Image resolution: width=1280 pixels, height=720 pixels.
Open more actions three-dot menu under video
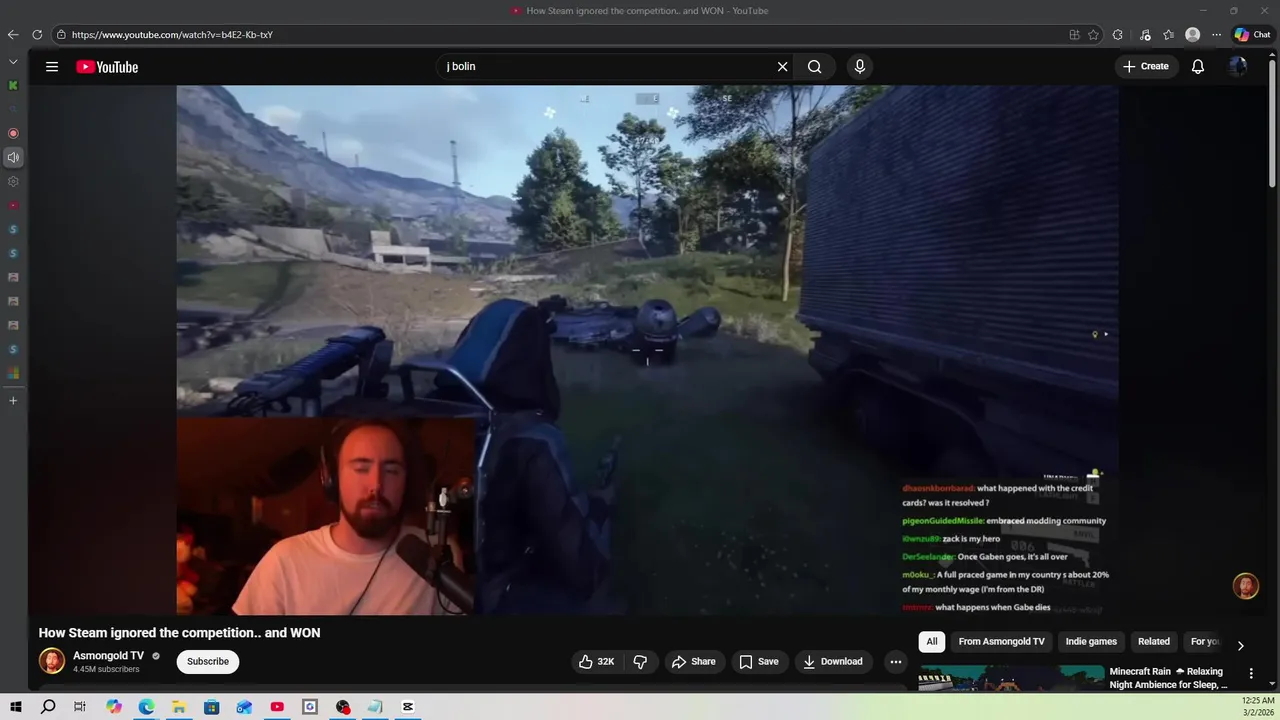click(896, 661)
